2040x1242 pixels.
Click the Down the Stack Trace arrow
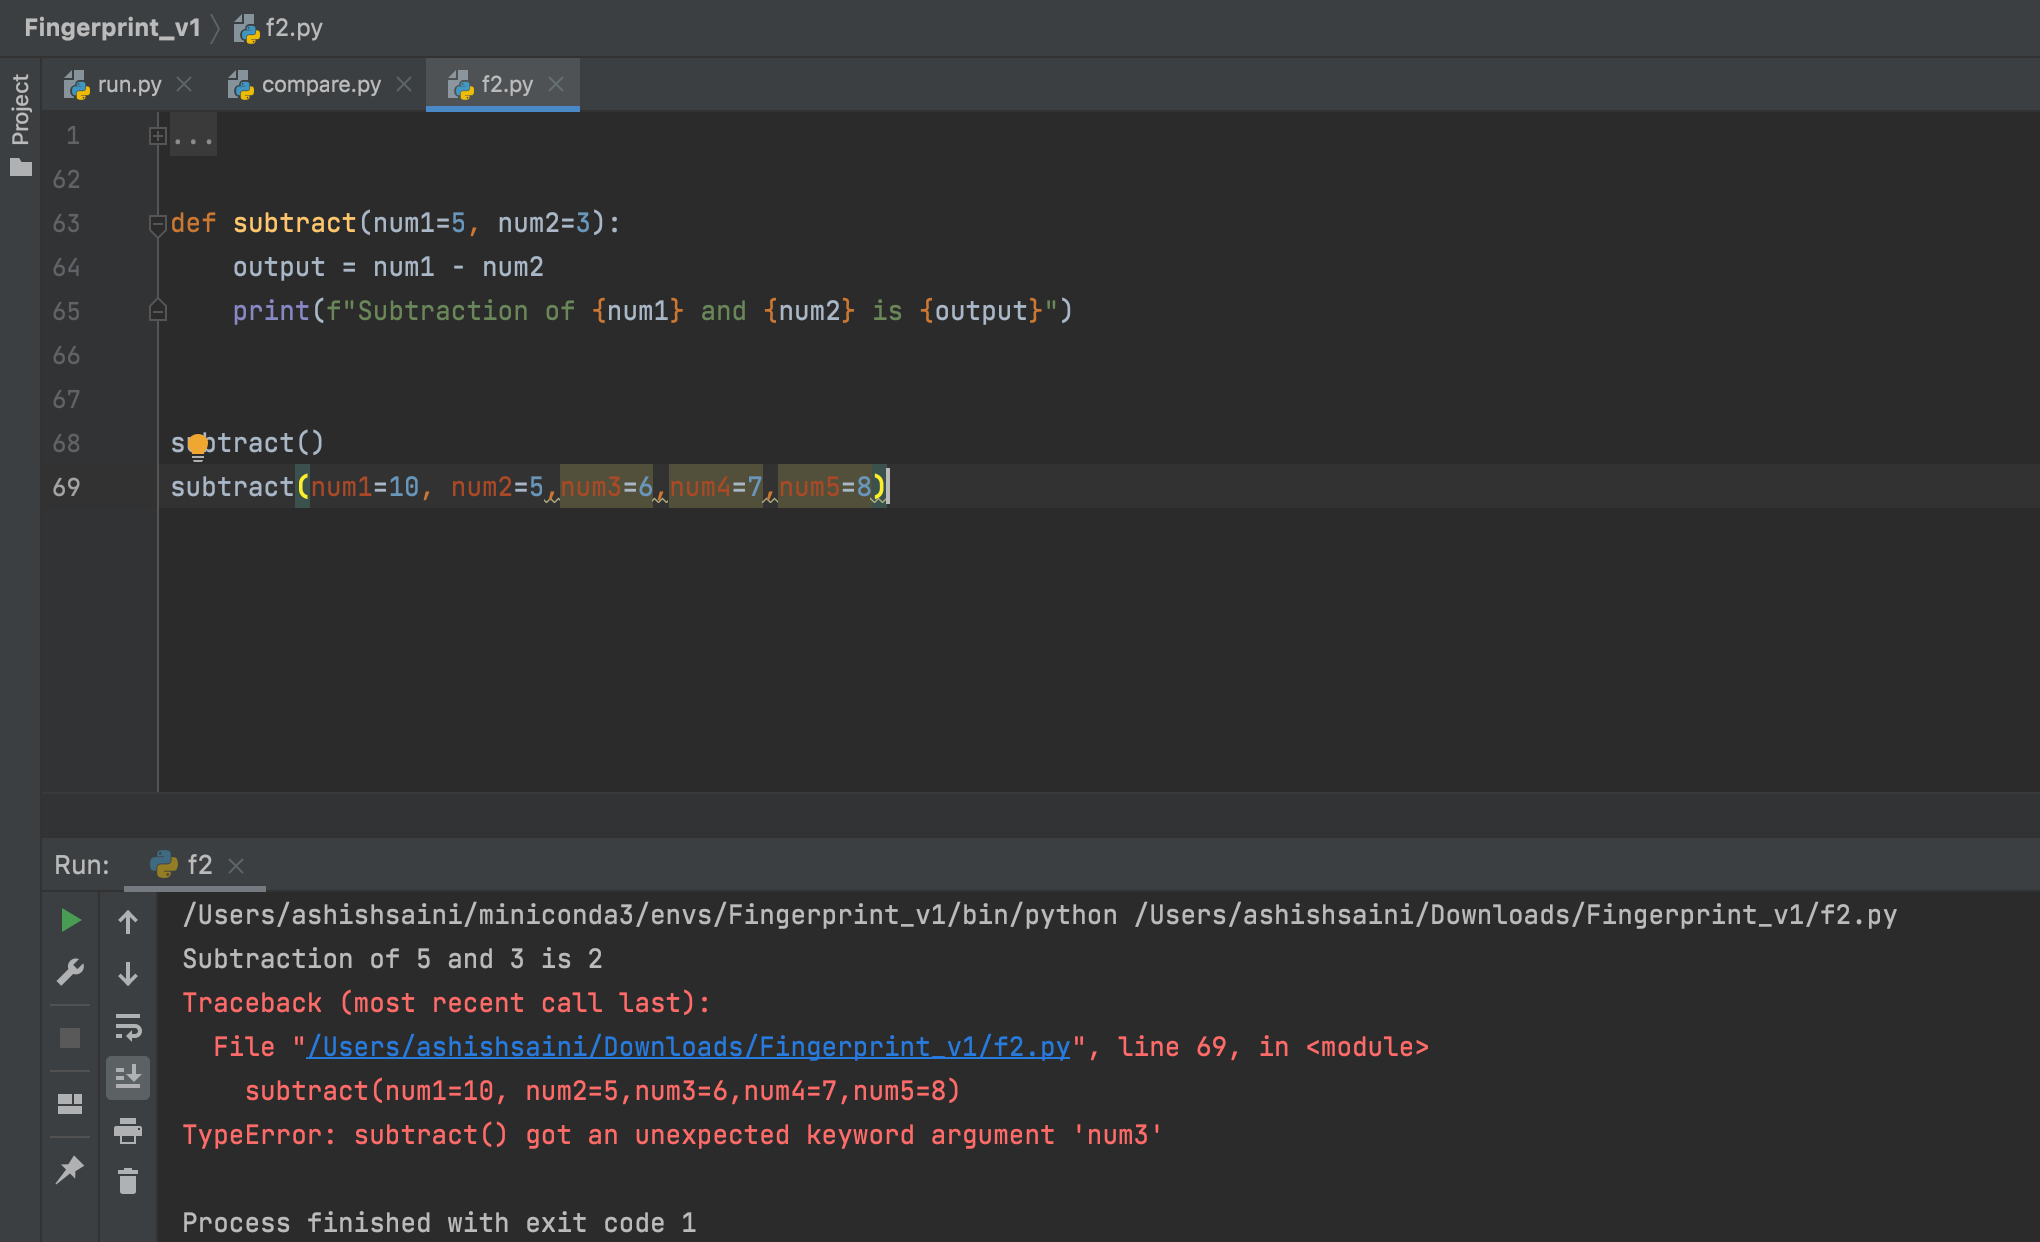(128, 974)
